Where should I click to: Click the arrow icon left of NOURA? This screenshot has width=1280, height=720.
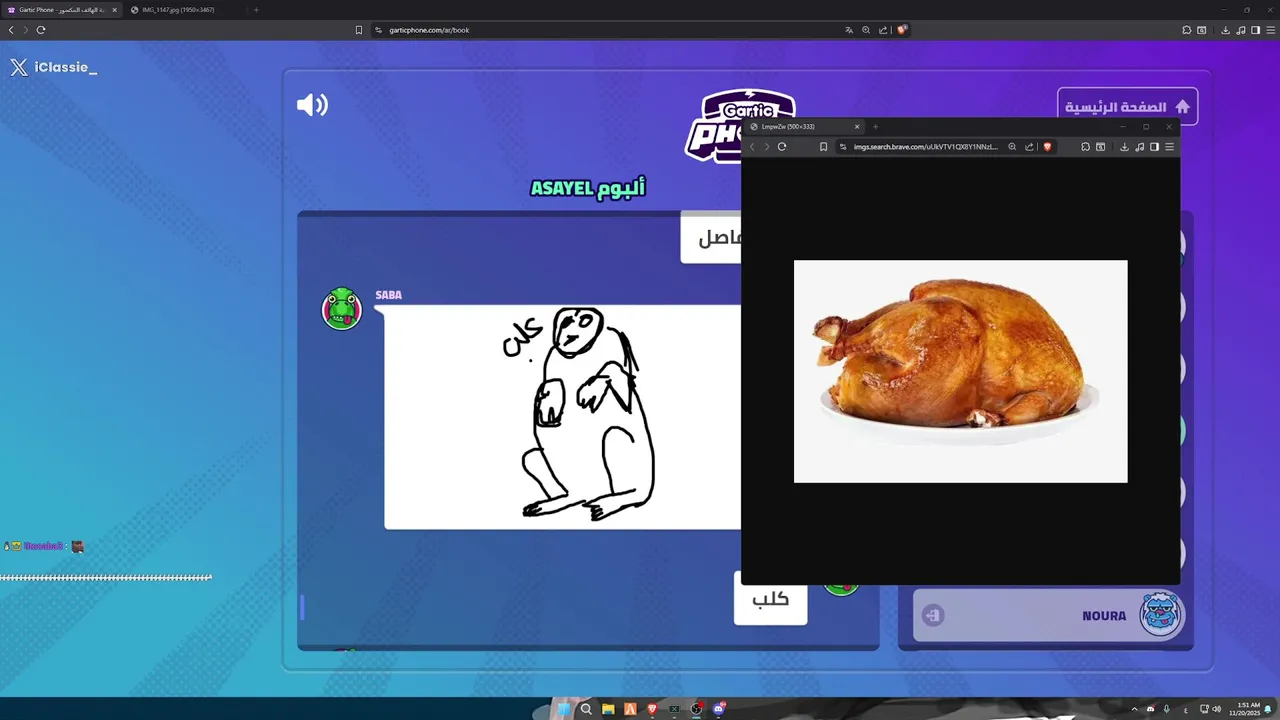pos(932,615)
